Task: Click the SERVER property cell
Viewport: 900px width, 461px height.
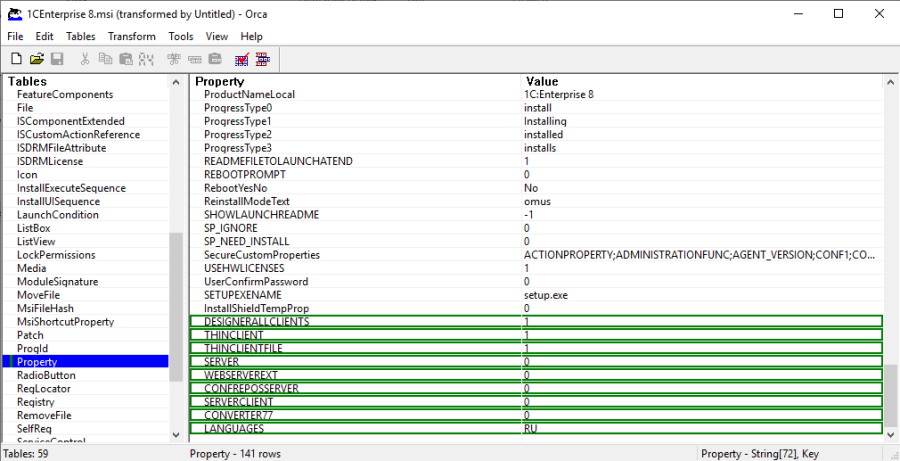Action: [221, 362]
